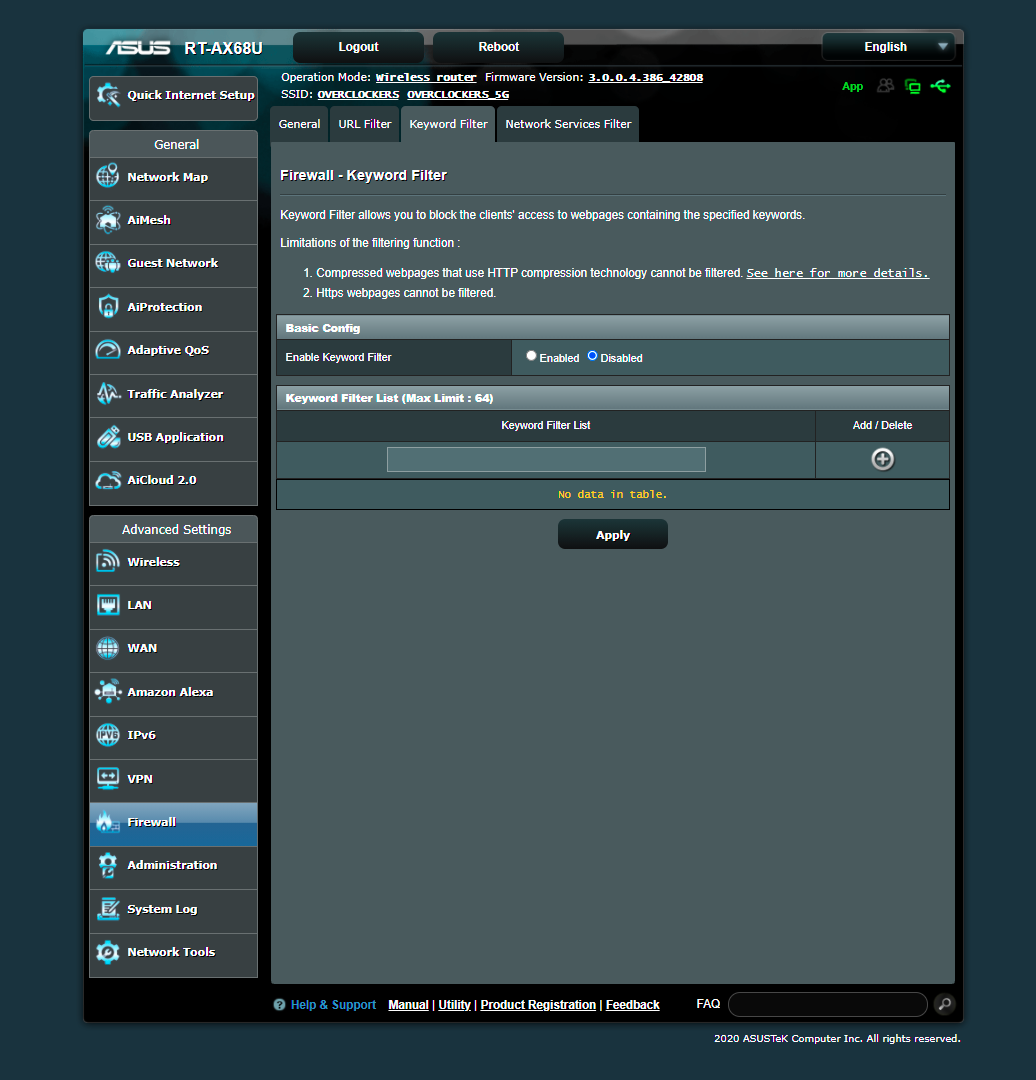The height and width of the screenshot is (1080, 1036).
Task: Open VPN monitor icon
Action: (107, 778)
